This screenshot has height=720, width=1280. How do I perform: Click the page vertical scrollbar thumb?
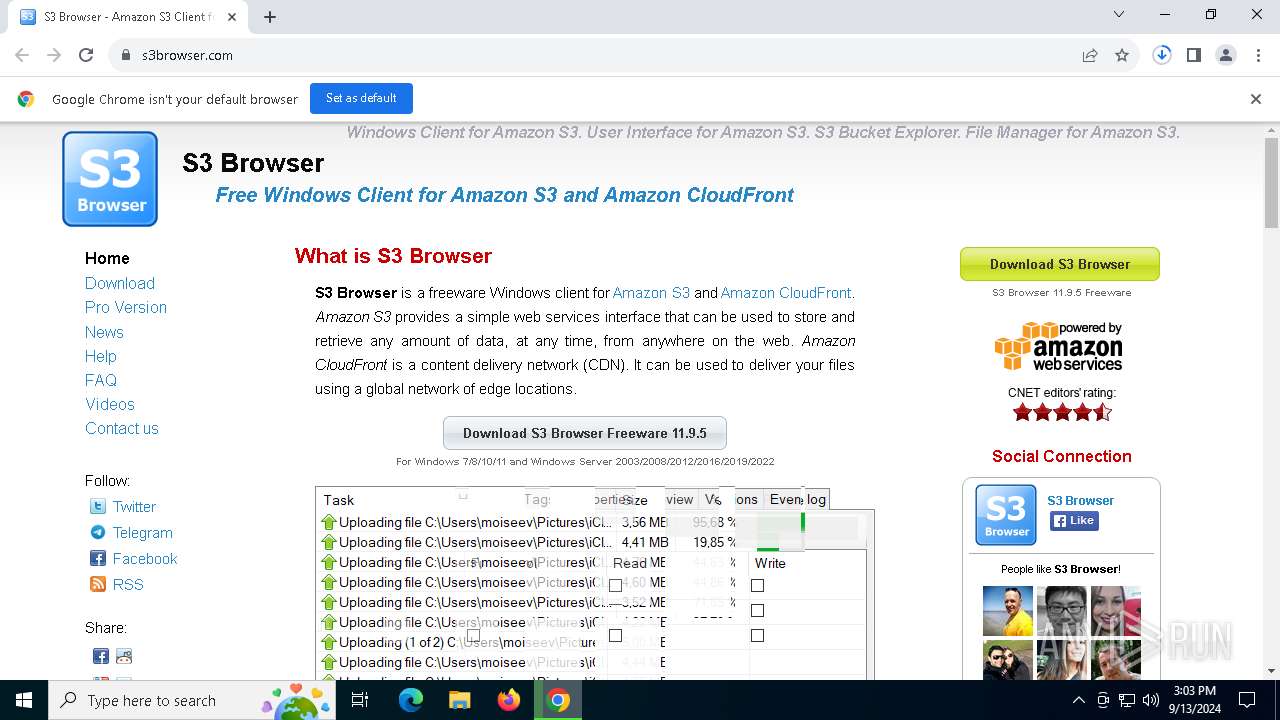point(1272,183)
